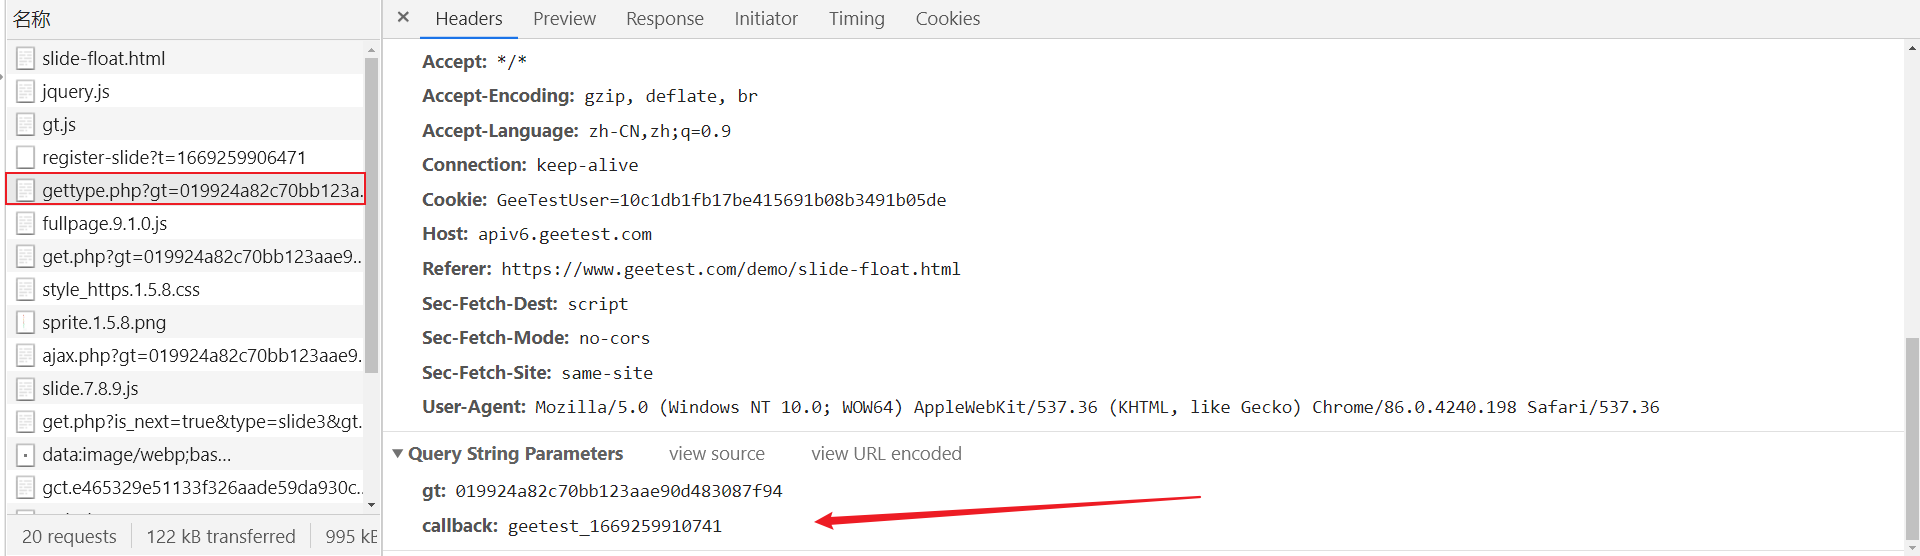This screenshot has width=1920, height=556.
Task: Collapse Query String Parameters section
Action: tap(398, 453)
